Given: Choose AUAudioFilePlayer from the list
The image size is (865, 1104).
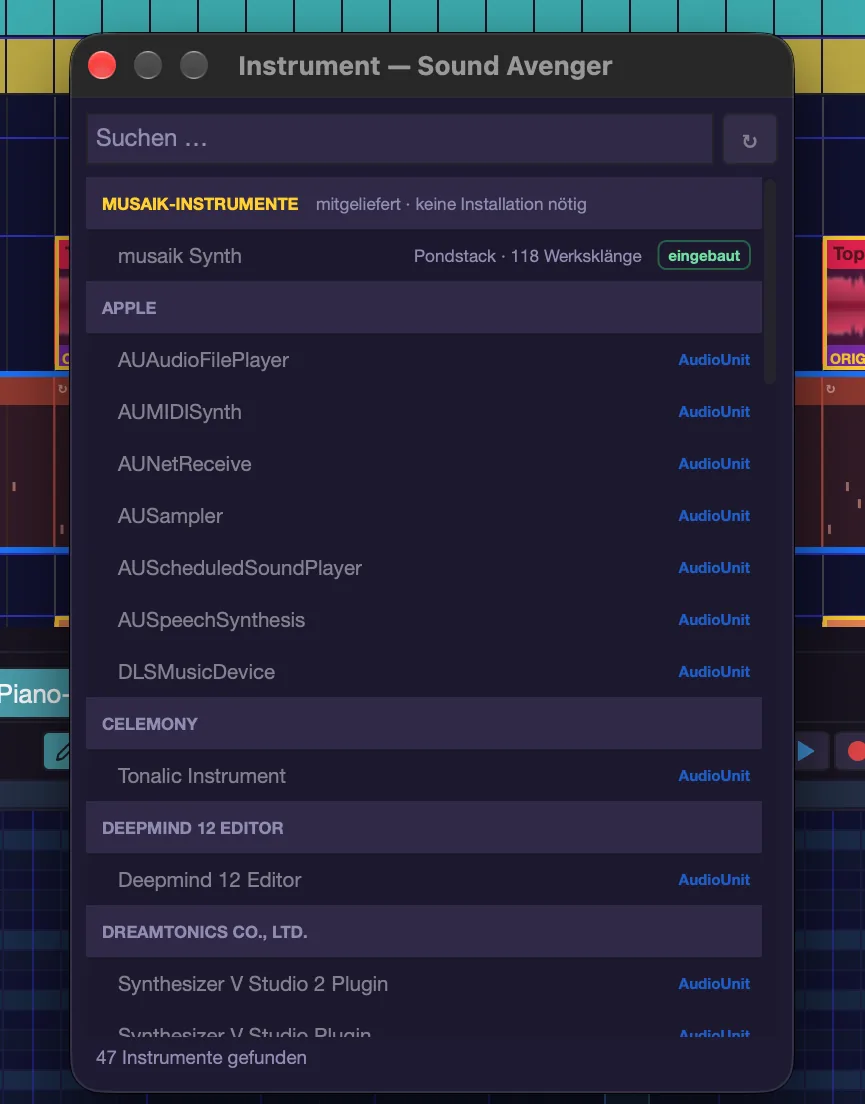Looking at the screenshot, I should tap(424, 360).
